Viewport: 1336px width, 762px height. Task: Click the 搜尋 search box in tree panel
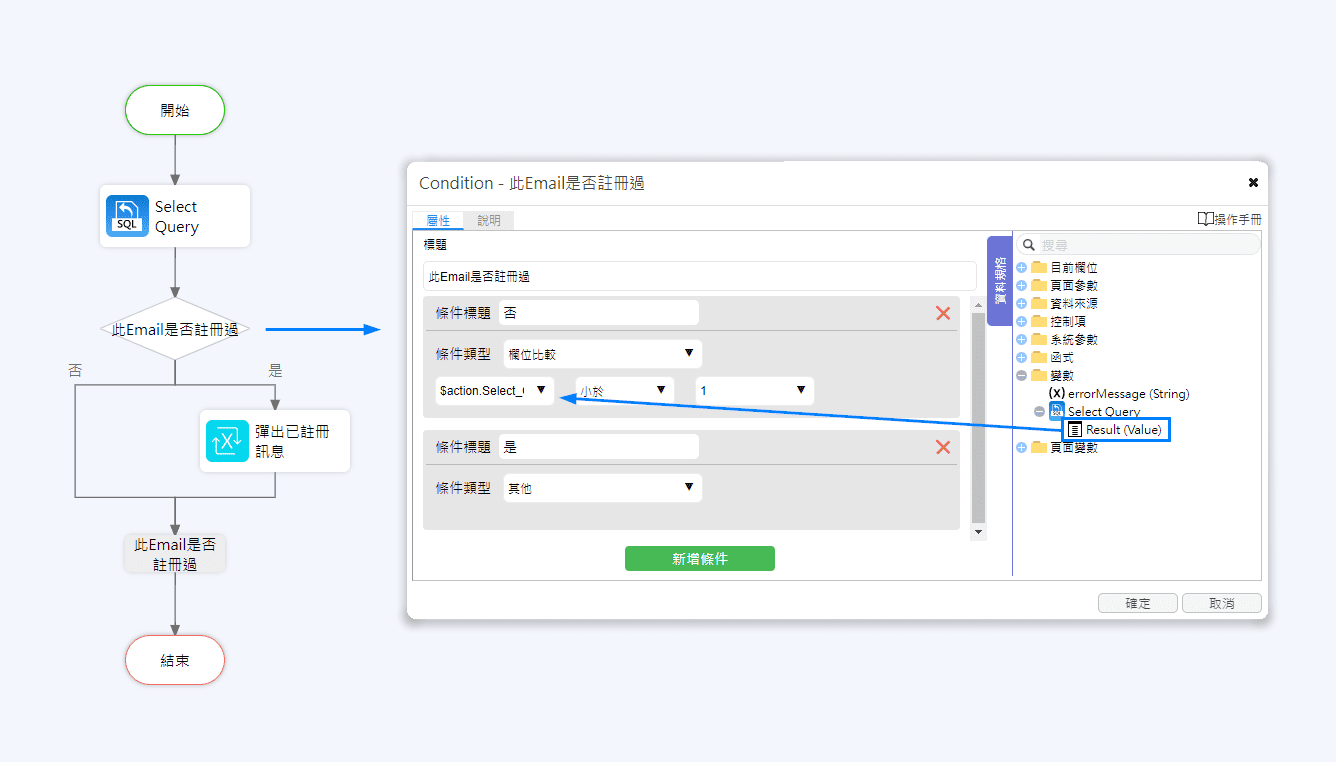pyautogui.click(x=1139, y=245)
